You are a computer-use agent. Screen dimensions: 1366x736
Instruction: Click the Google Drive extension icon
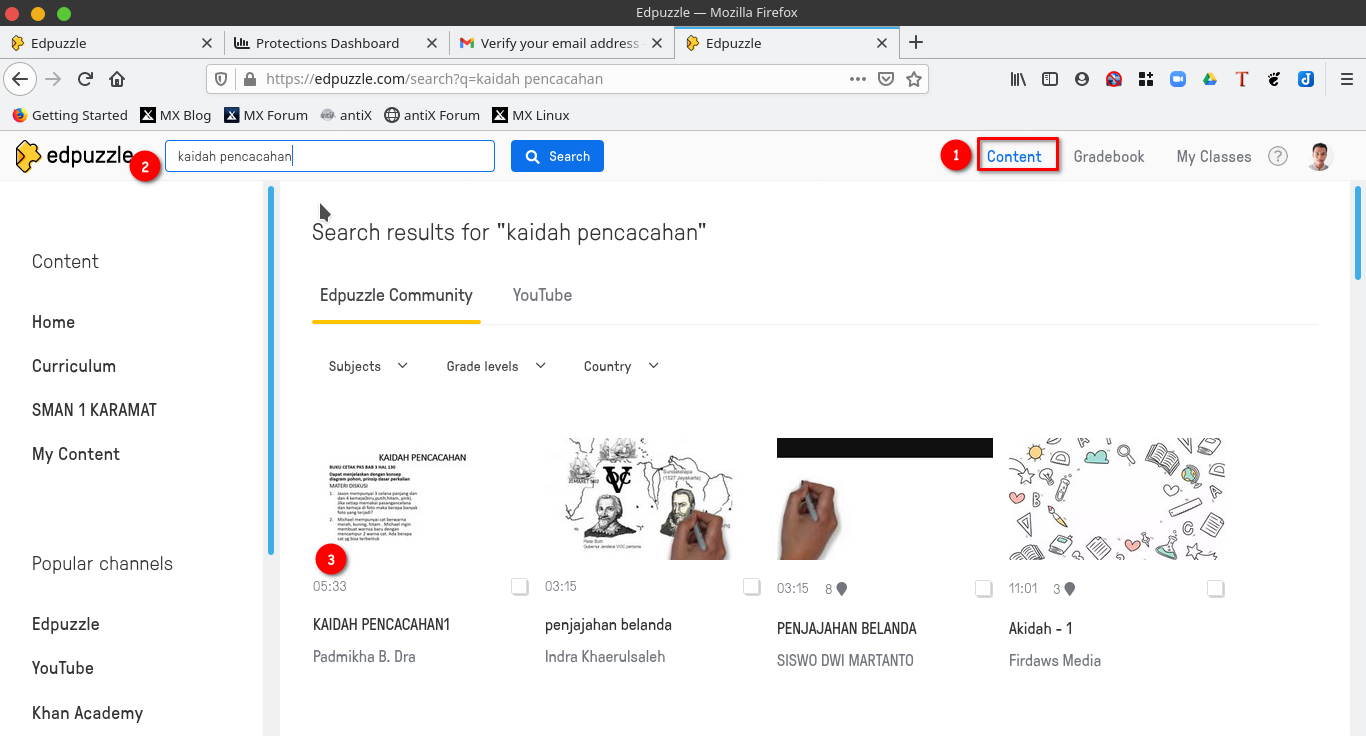(1210, 79)
